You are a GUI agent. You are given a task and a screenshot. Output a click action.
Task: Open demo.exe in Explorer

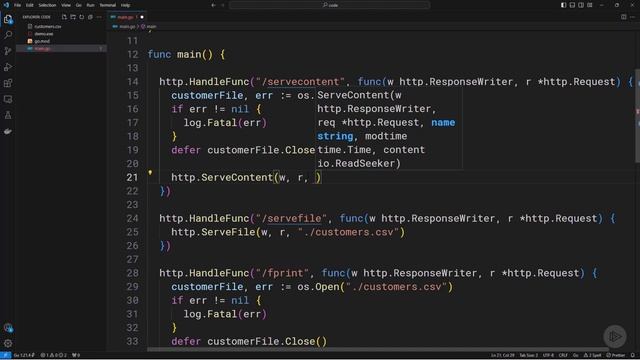tap(44, 34)
